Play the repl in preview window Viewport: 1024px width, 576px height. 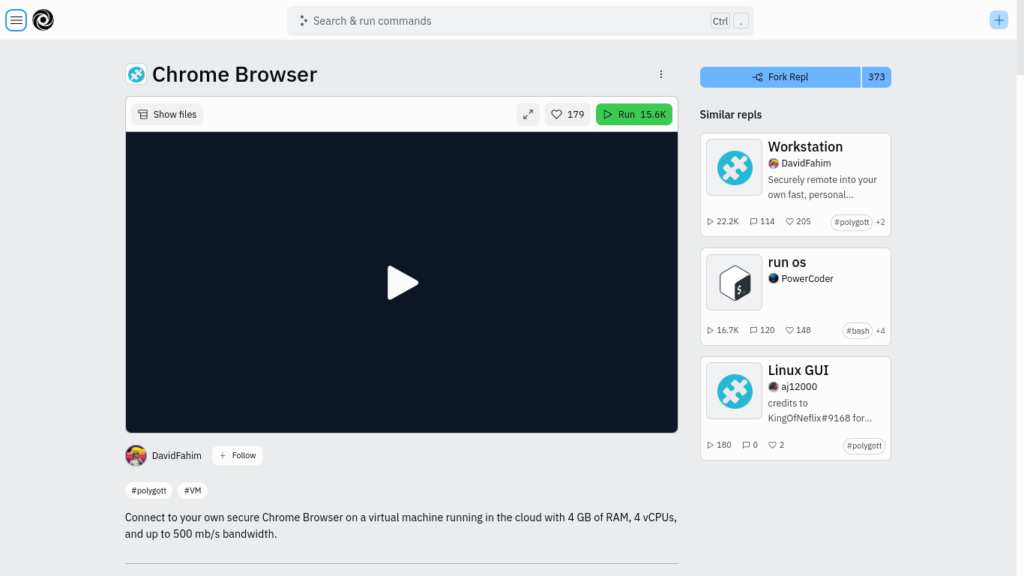click(x=402, y=283)
